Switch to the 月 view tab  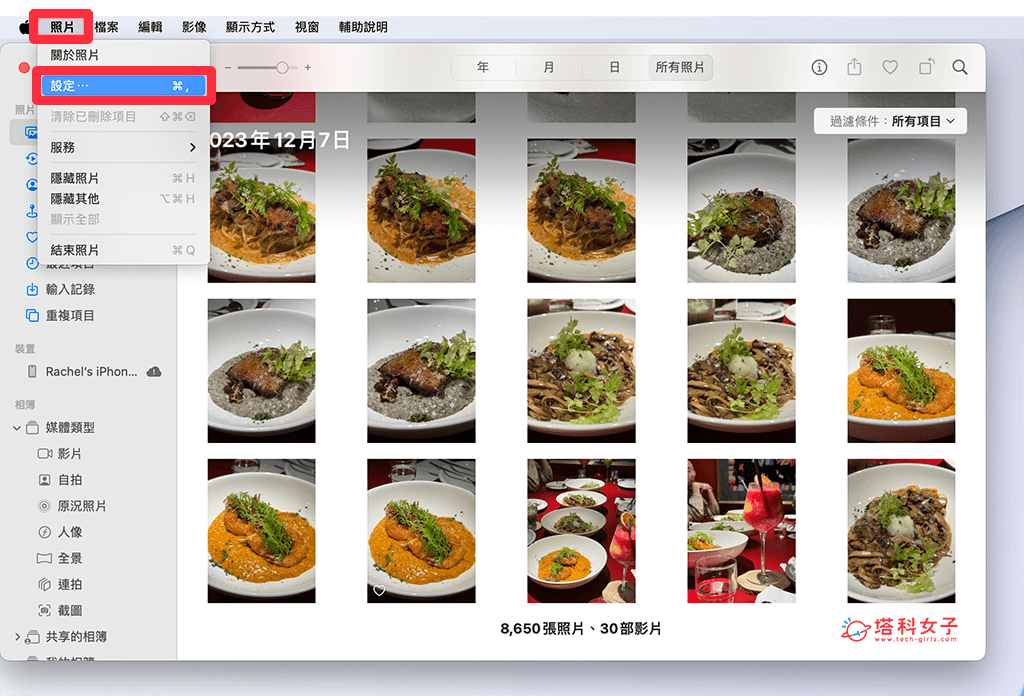click(549, 67)
